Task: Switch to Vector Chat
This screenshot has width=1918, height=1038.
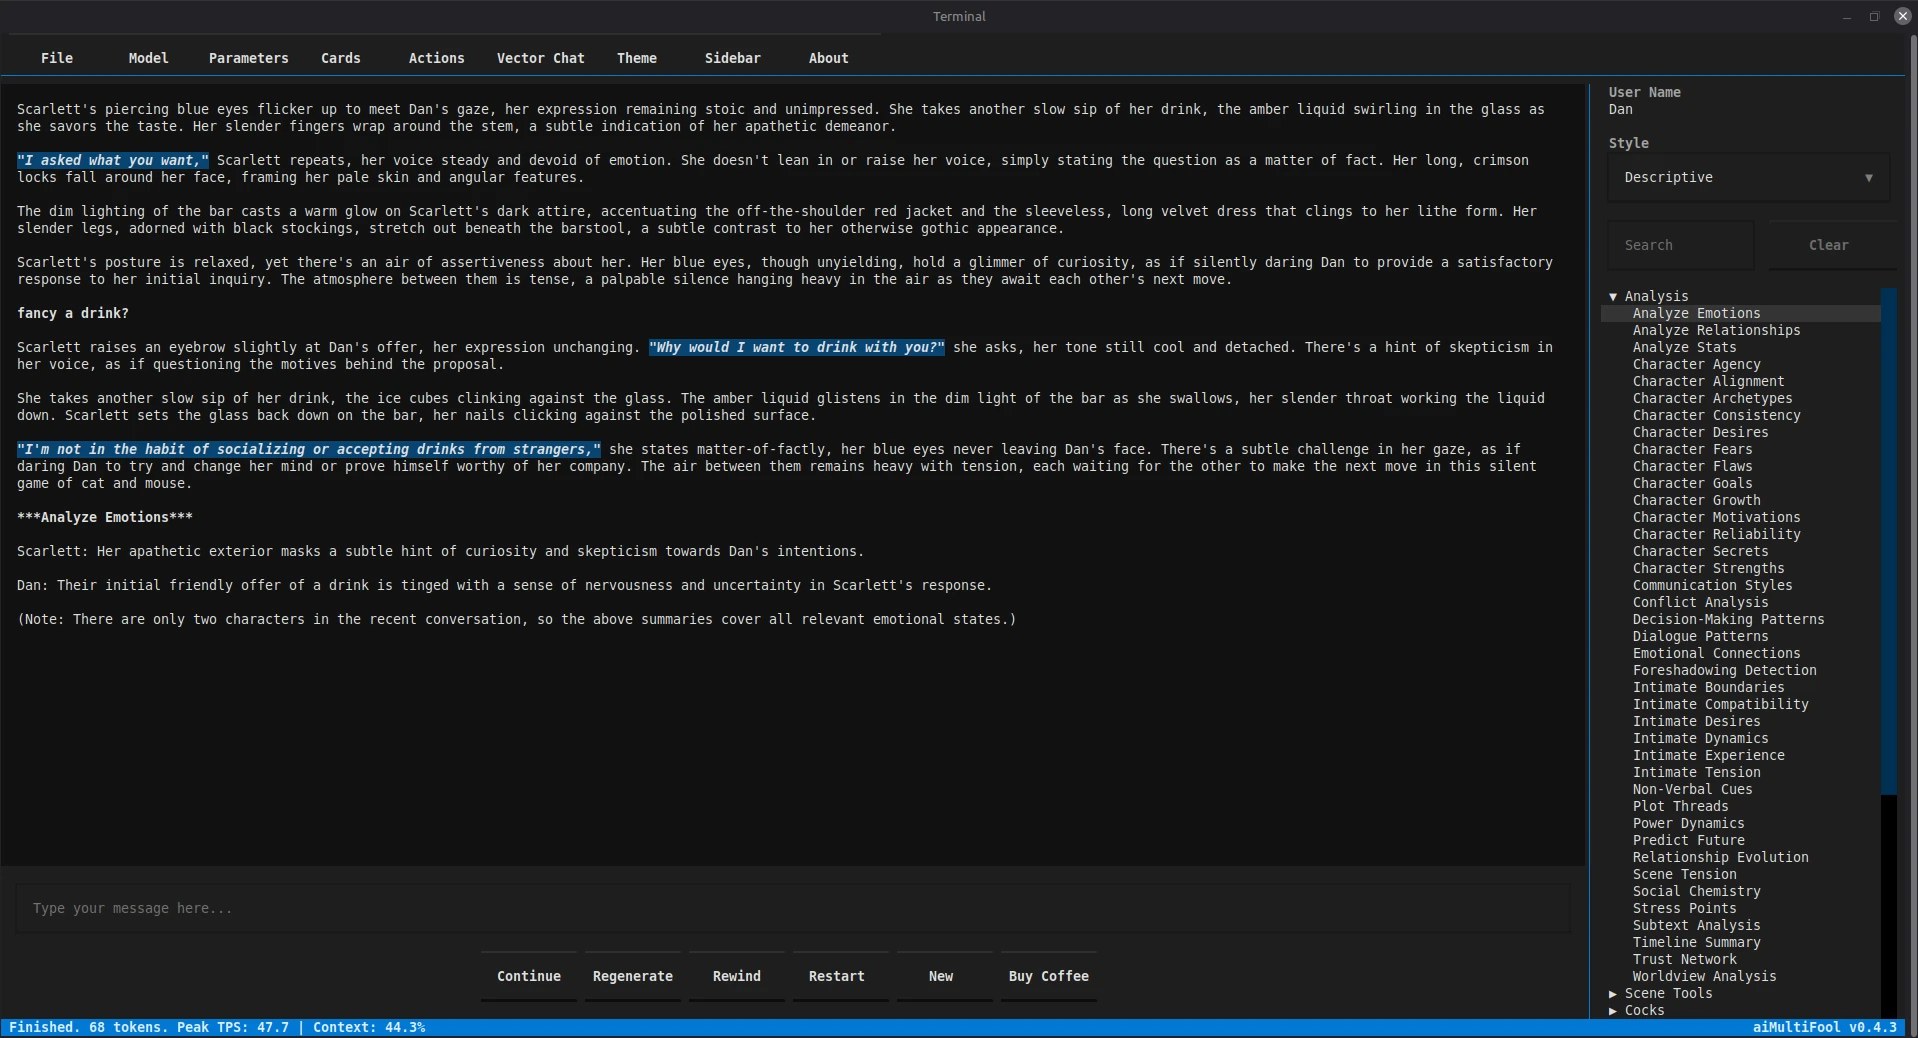Action: [540, 58]
